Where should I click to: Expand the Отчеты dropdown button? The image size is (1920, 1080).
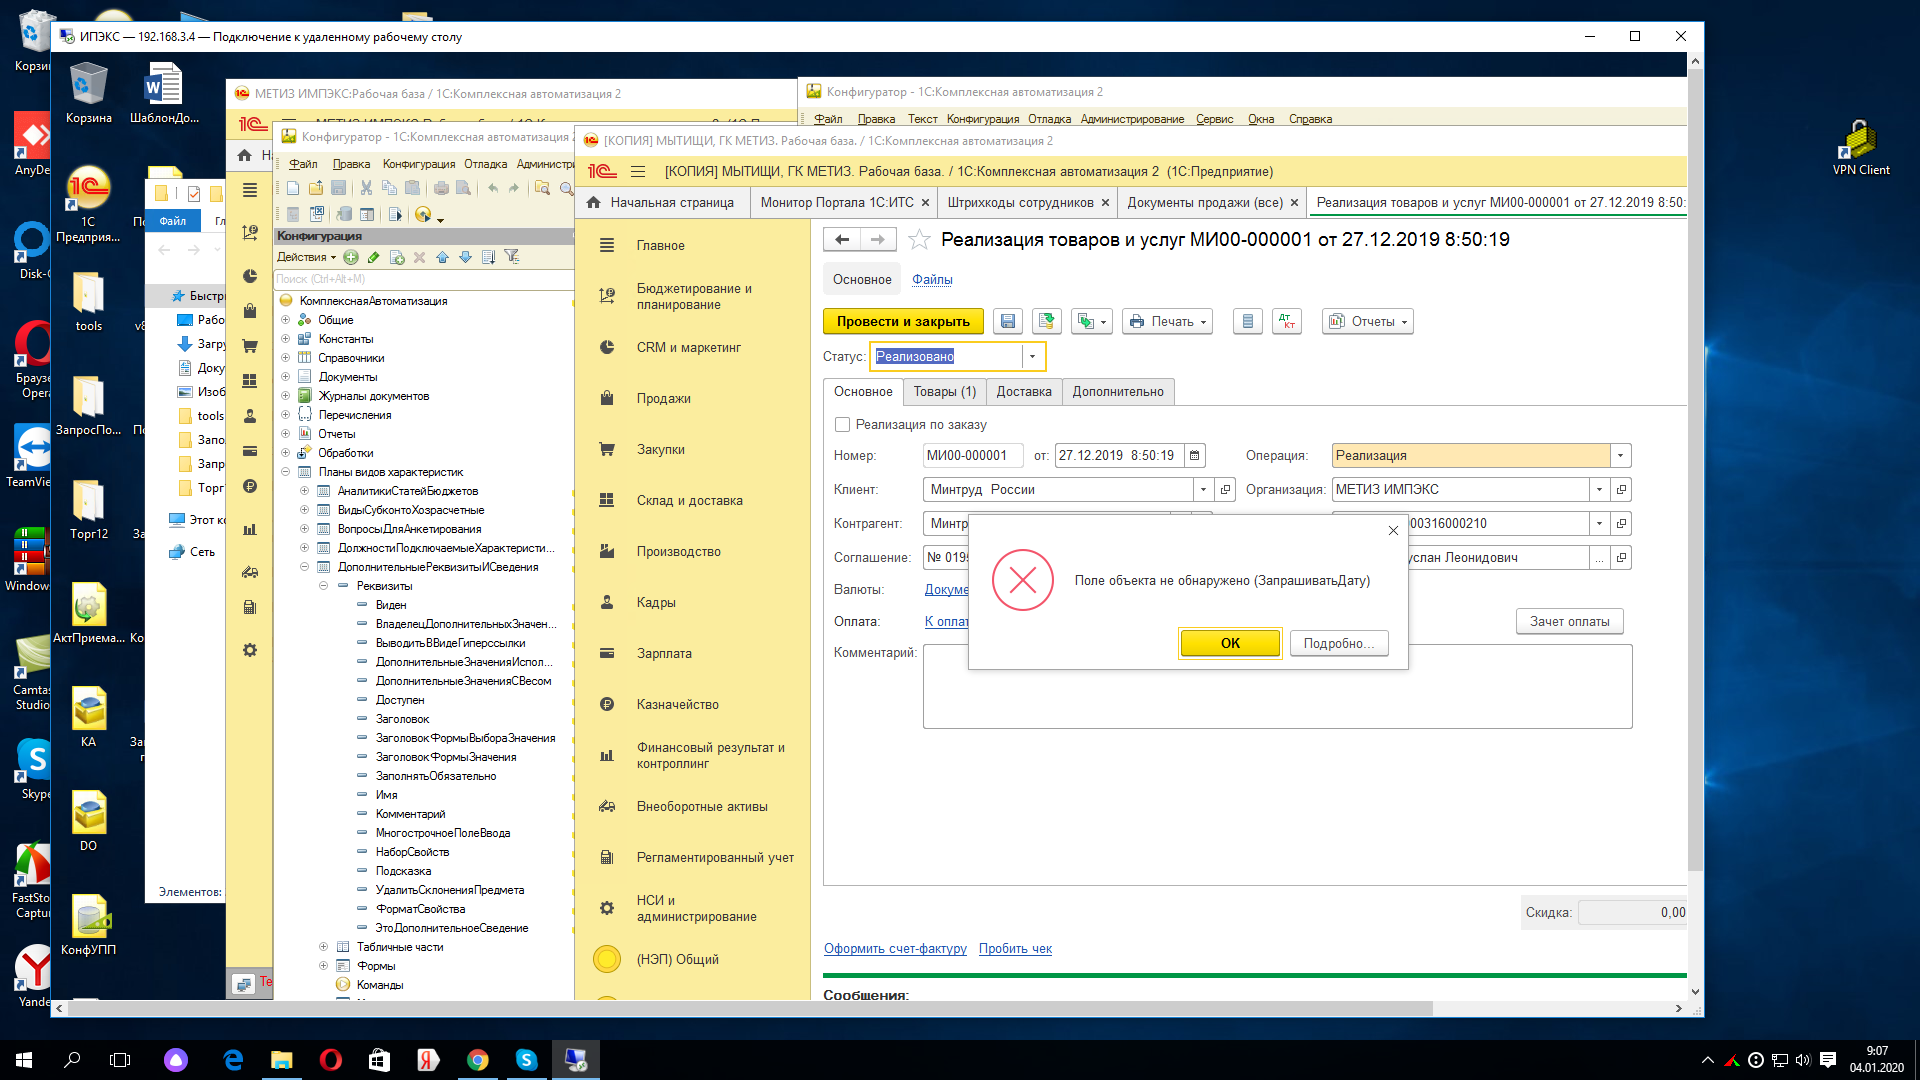1367,321
